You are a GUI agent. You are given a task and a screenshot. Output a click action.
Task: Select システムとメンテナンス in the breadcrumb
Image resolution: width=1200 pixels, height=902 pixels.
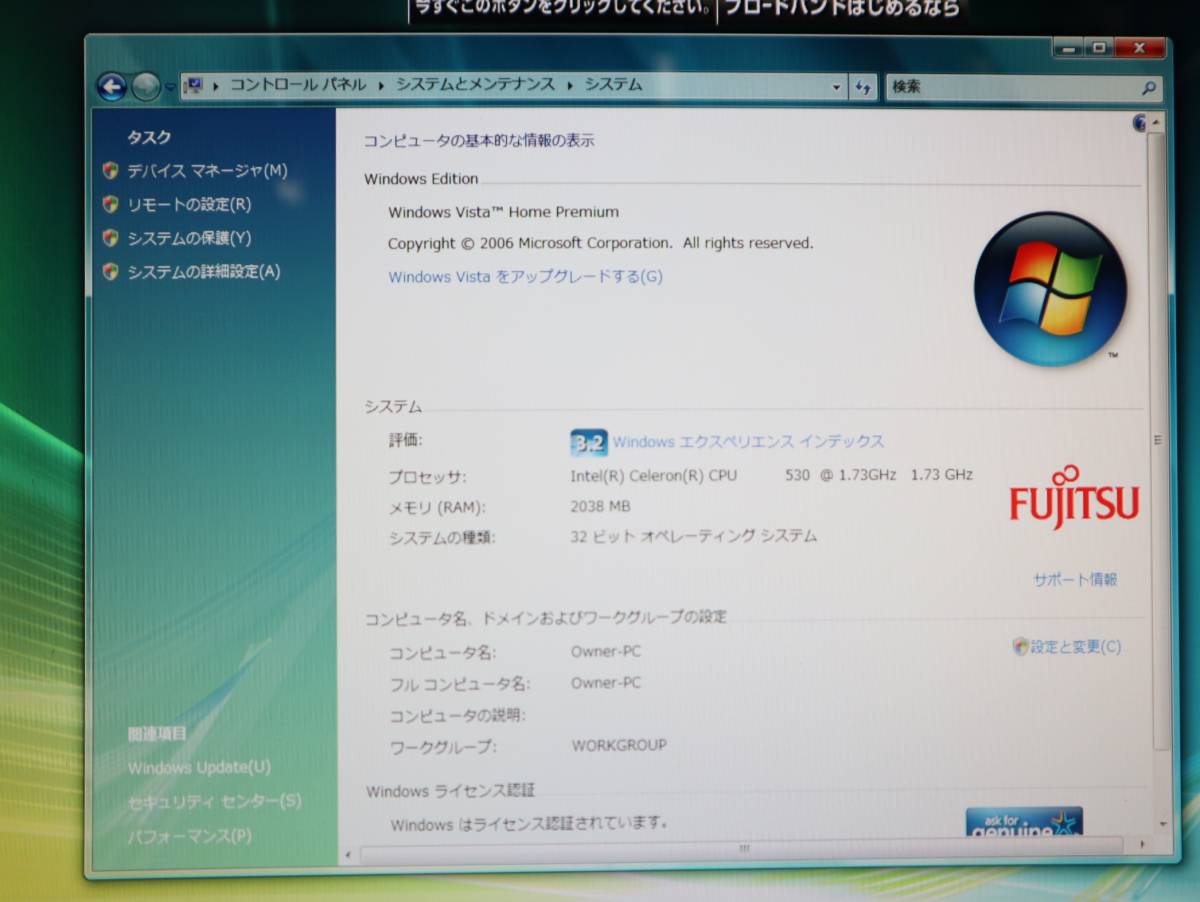tap(475, 85)
